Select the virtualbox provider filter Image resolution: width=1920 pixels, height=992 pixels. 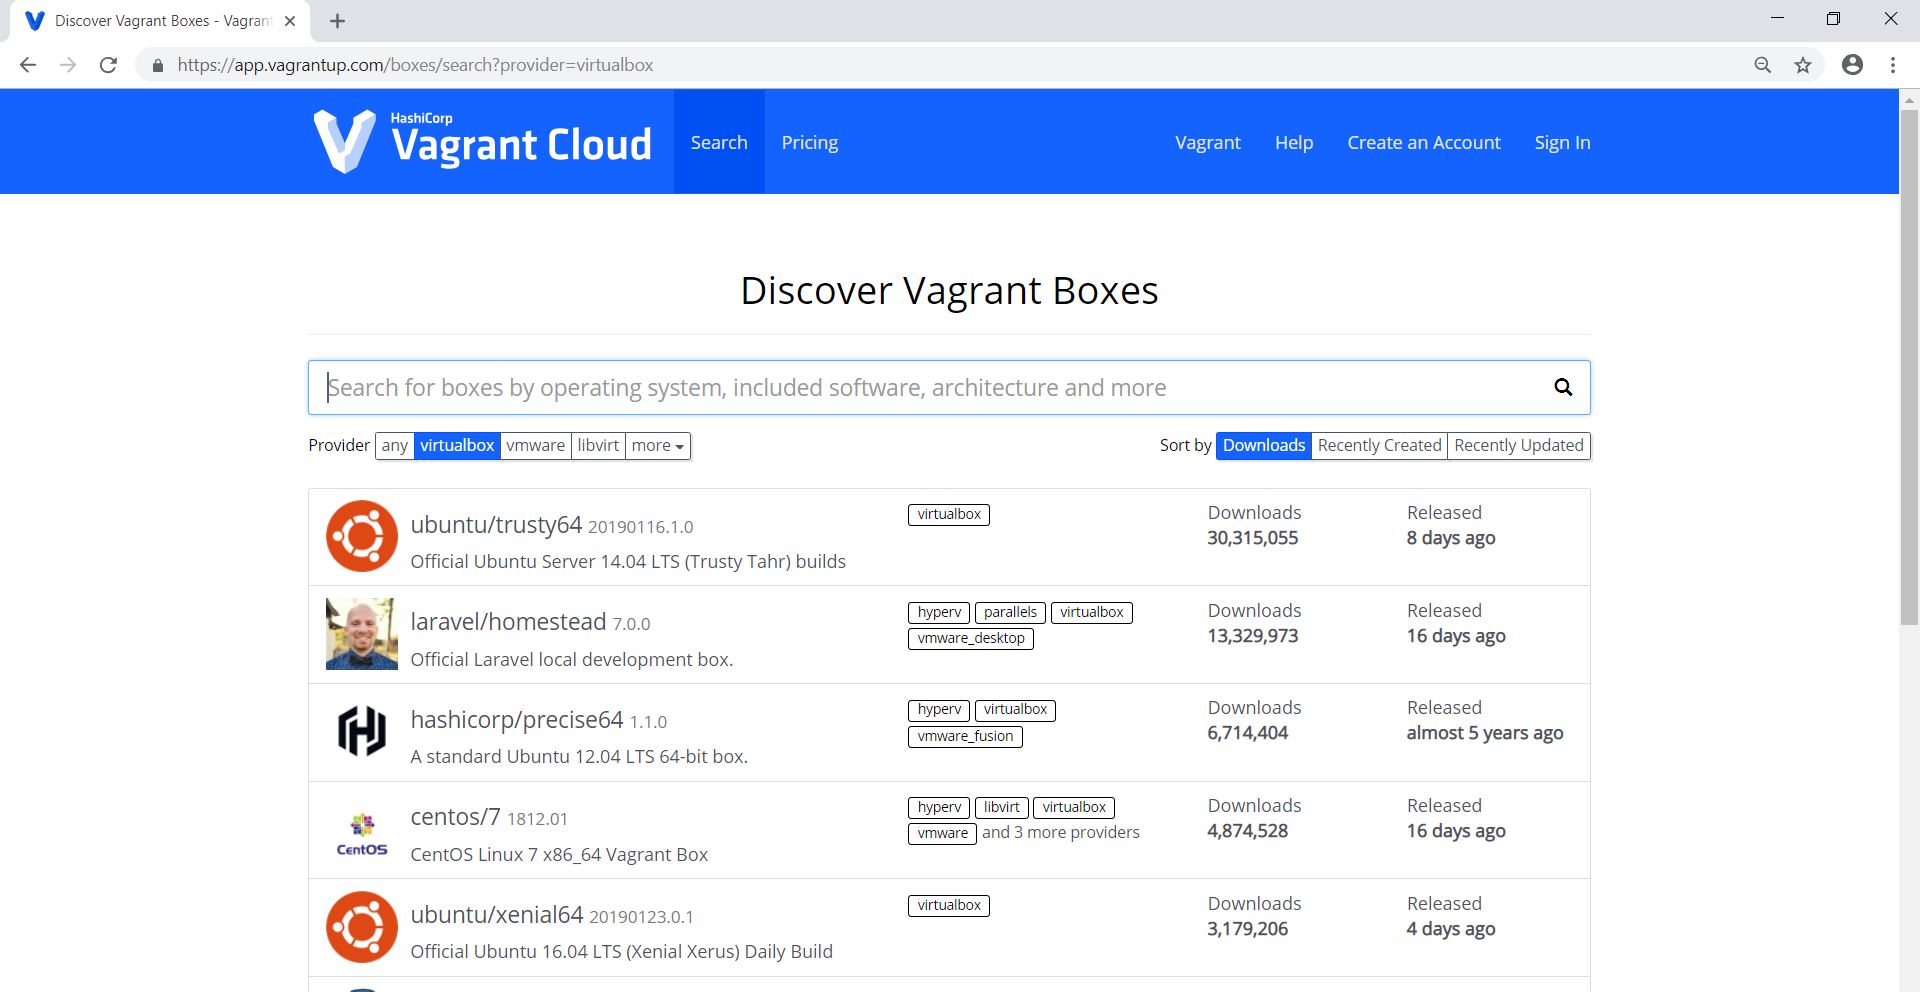click(457, 446)
